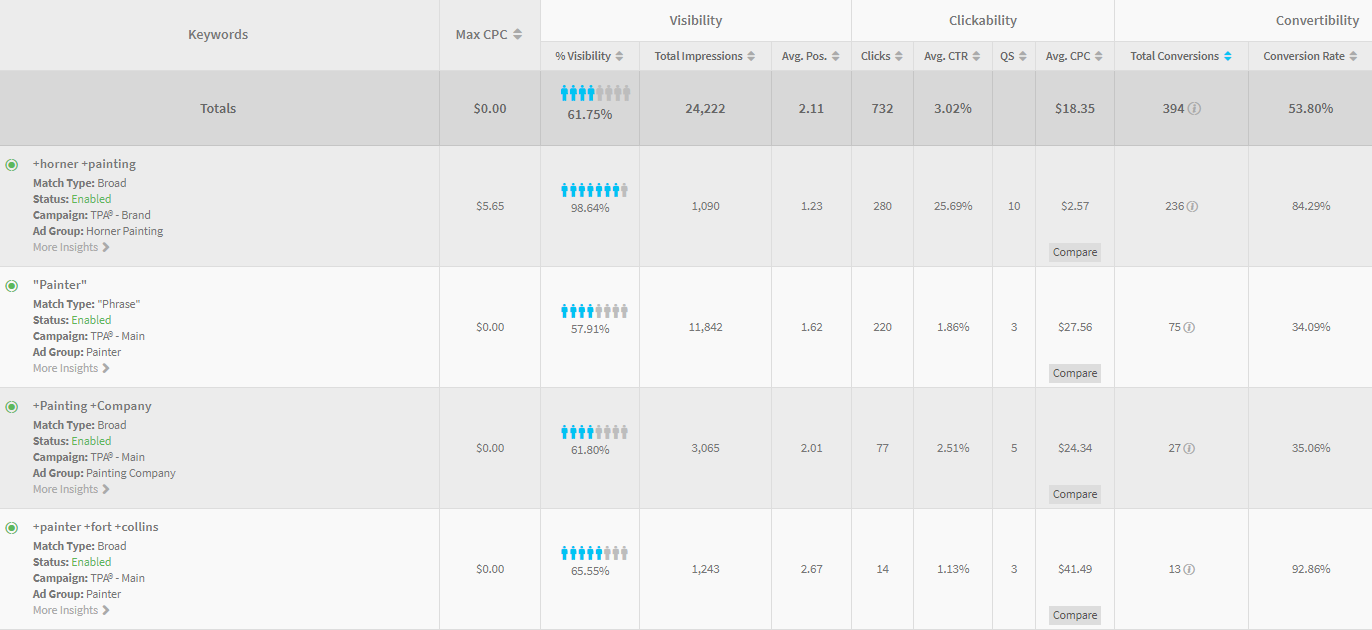The width and height of the screenshot is (1372, 630).
Task: Click info icon next to 13 conversions
Action: 1190,570
